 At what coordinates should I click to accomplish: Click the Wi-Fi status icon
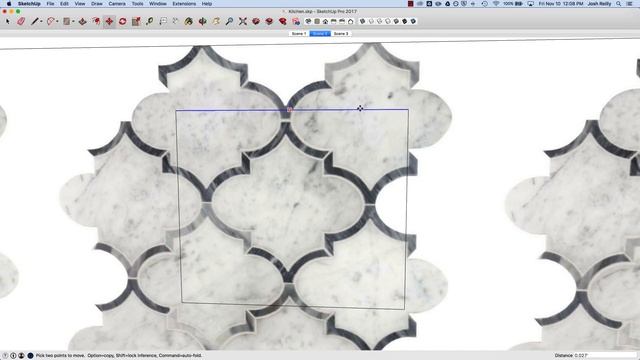[x=496, y=4]
